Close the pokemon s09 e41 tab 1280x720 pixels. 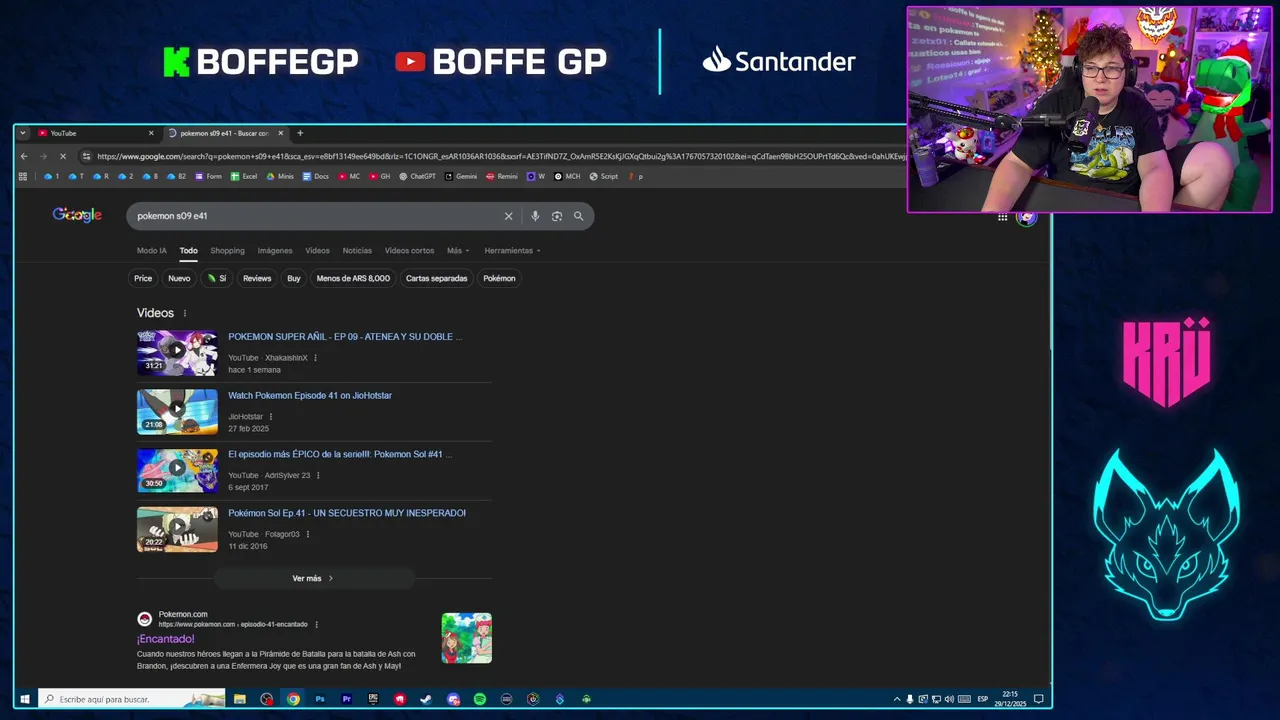pos(281,133)
